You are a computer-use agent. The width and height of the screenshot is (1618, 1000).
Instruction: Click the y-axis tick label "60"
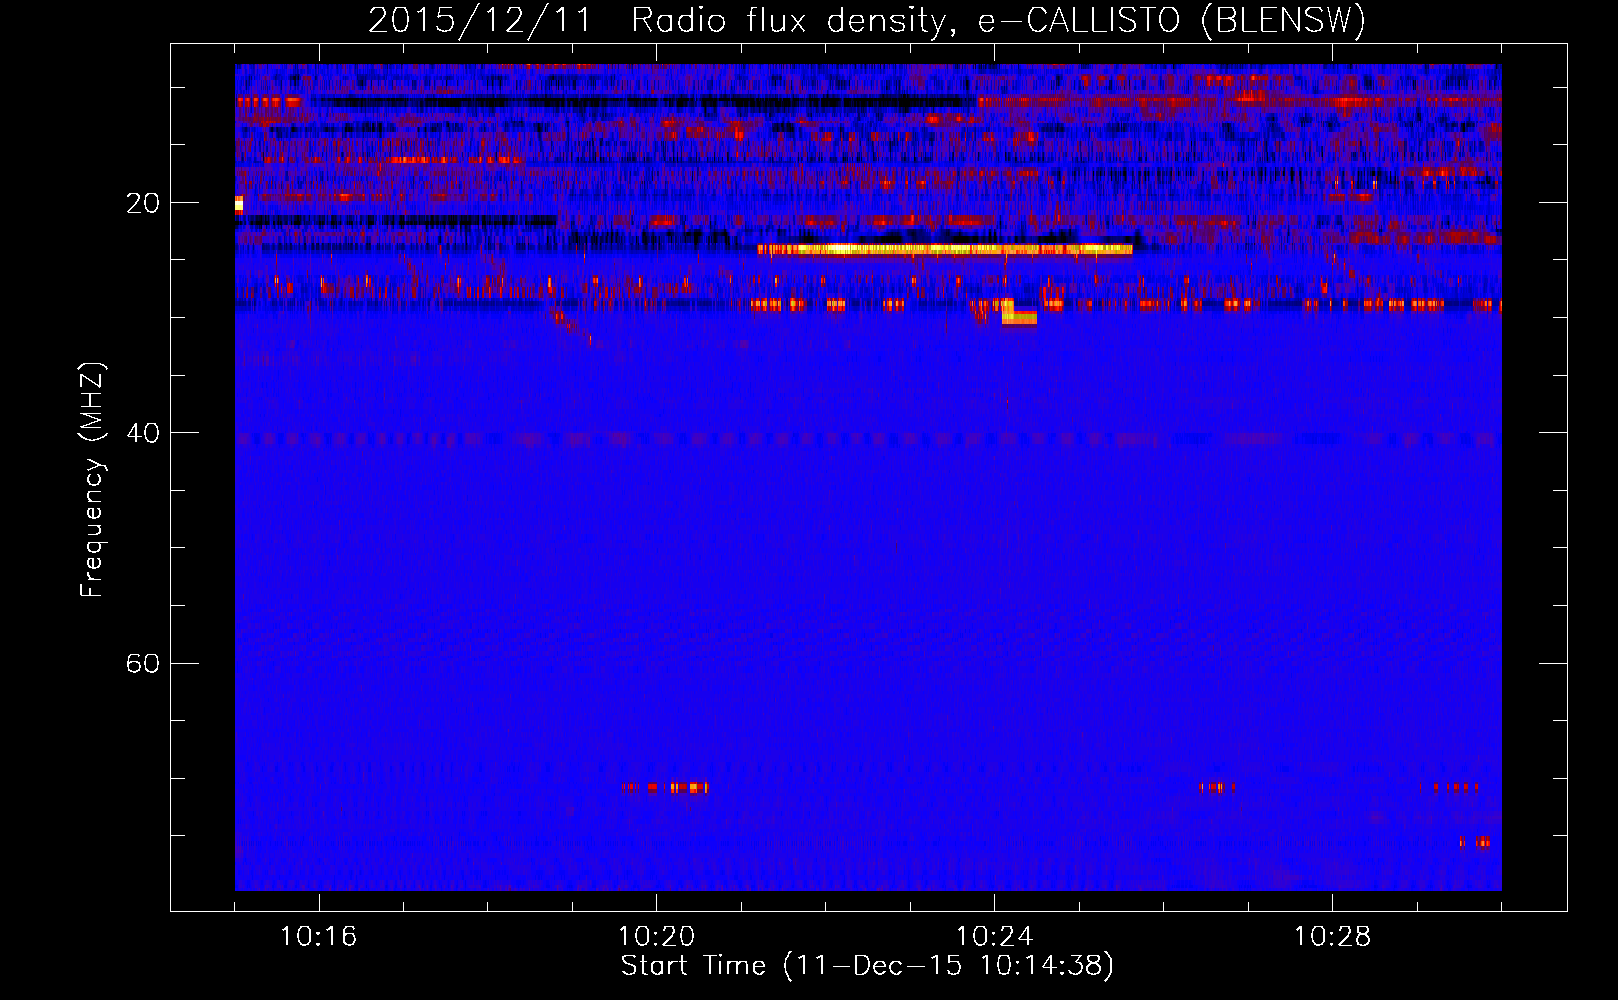point(143,663)
